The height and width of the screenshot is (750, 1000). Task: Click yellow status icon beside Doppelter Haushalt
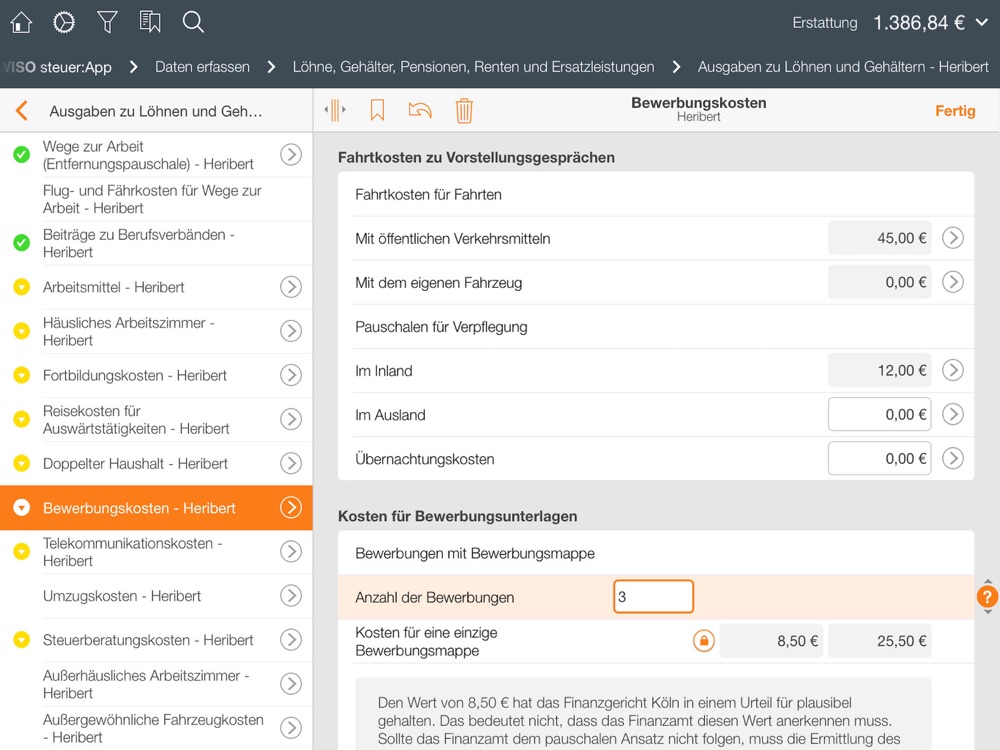[22, 463]
